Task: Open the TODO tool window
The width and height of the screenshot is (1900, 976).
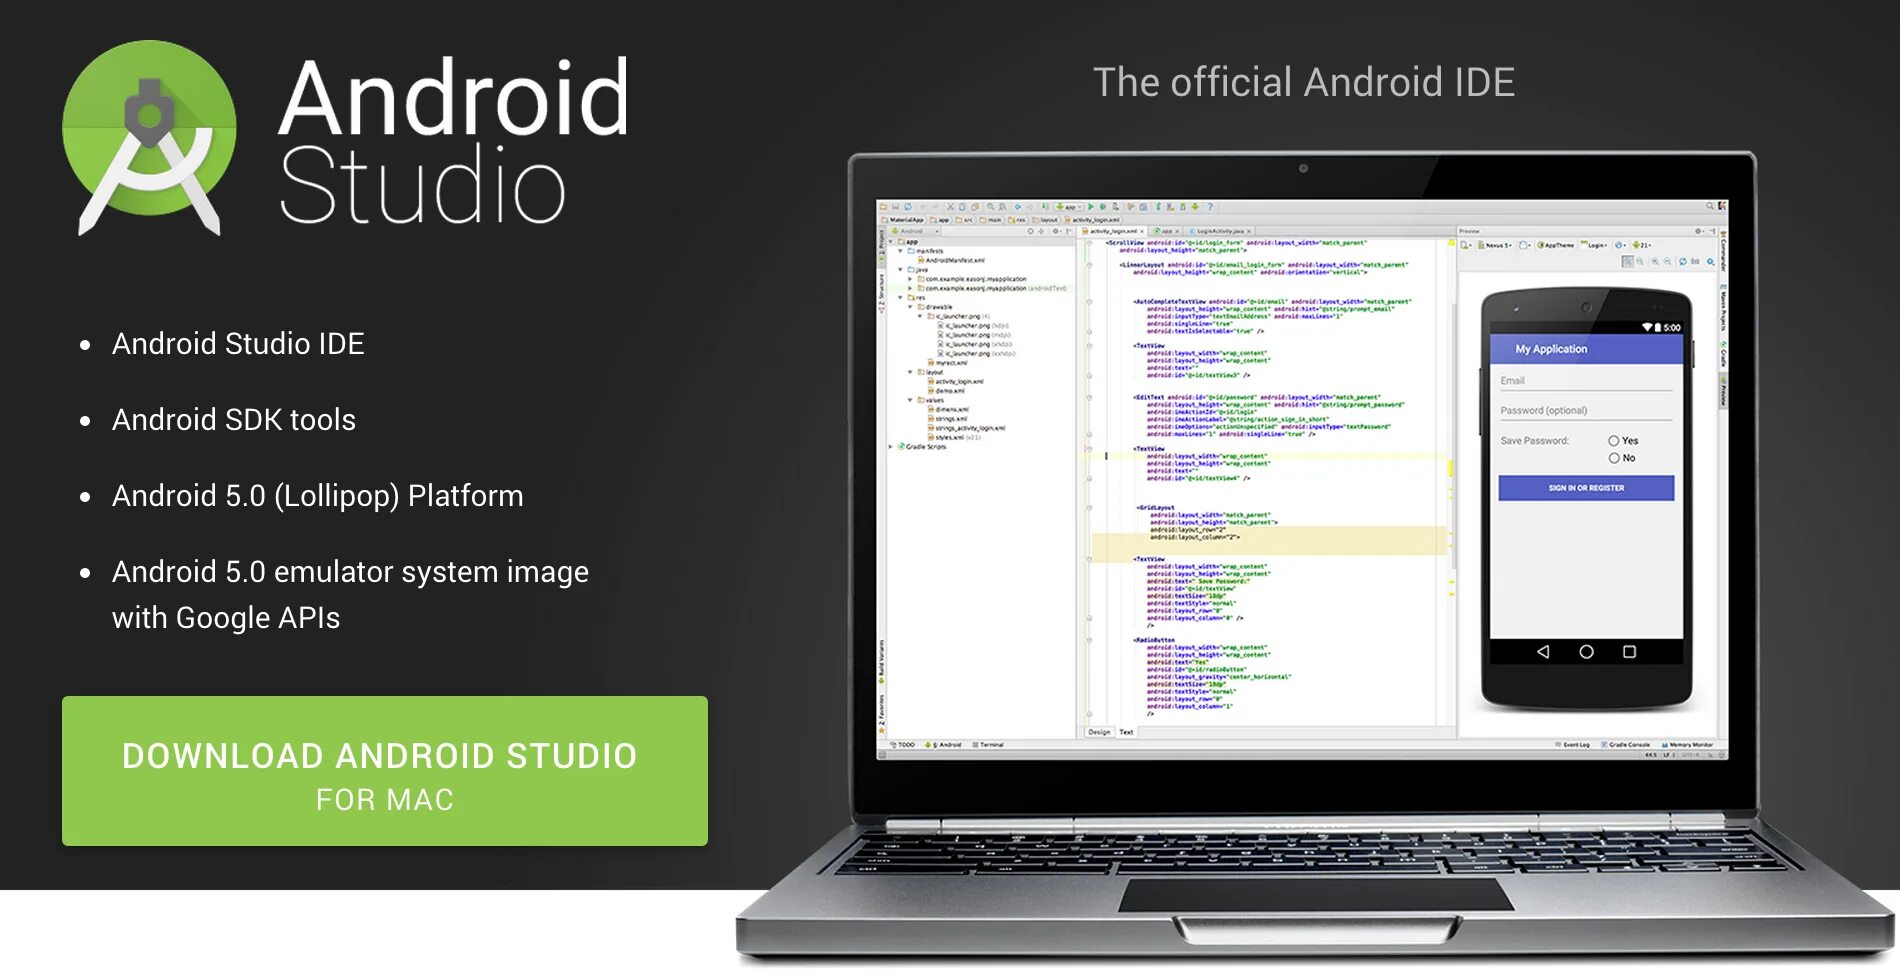Action: pyautogui.click(x=901, y=745)
